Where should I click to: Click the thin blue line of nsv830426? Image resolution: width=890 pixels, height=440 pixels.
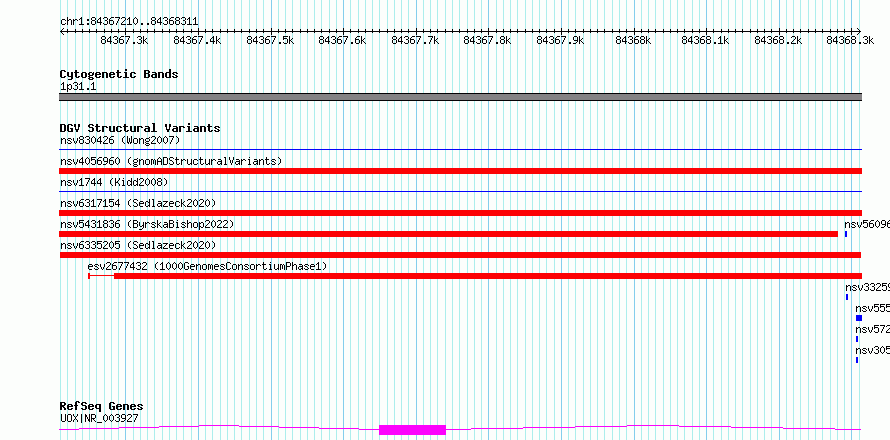pyautogui.click(x=460, y=150)
